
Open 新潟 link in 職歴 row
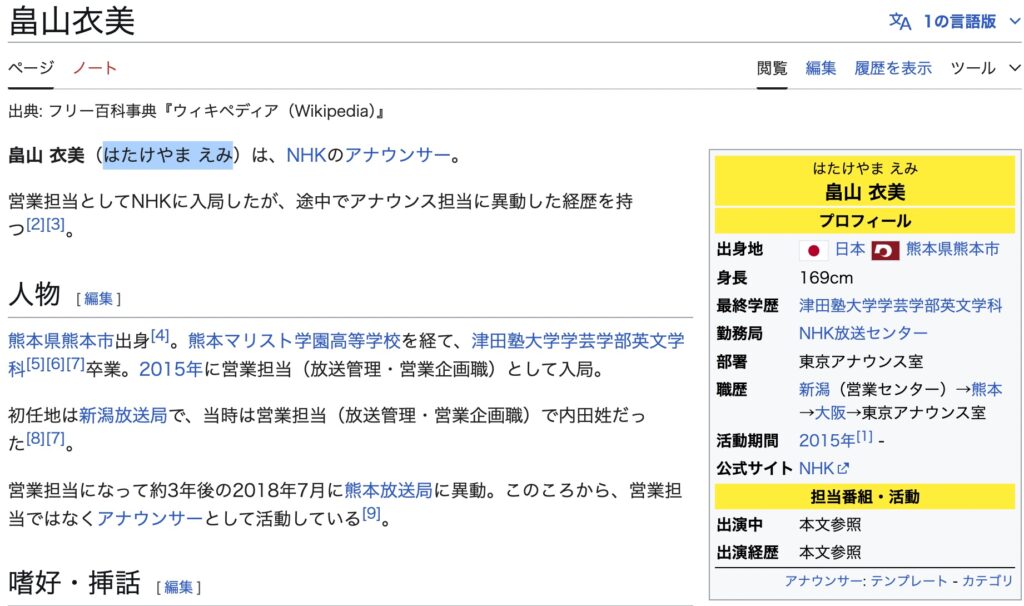point(814,389)
